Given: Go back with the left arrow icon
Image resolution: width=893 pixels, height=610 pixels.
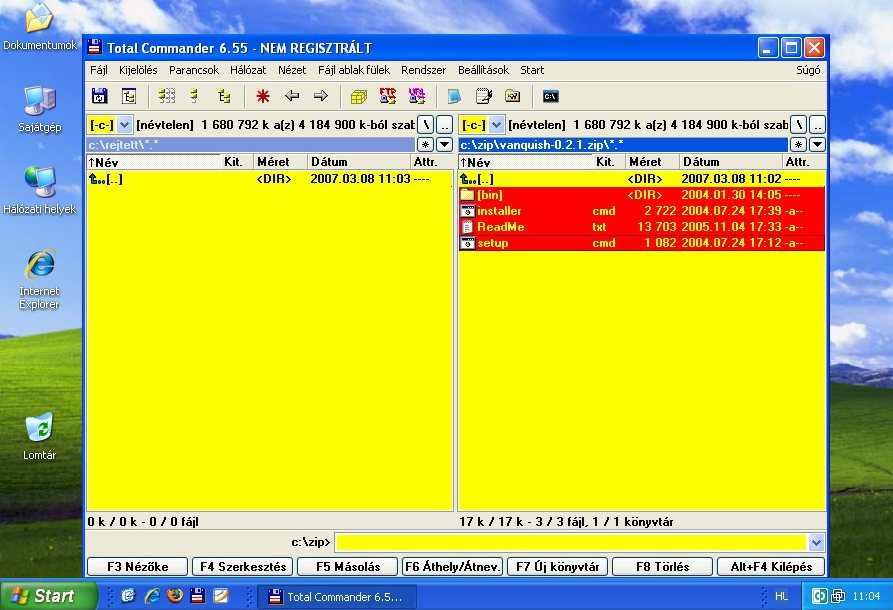Looking at the screenshot, I should click(292, 96).
